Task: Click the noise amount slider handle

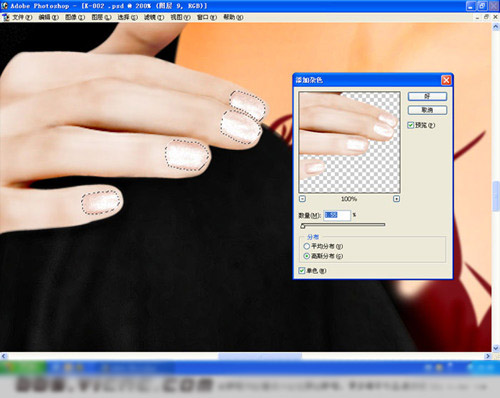Action: click(x=303, y=226)
